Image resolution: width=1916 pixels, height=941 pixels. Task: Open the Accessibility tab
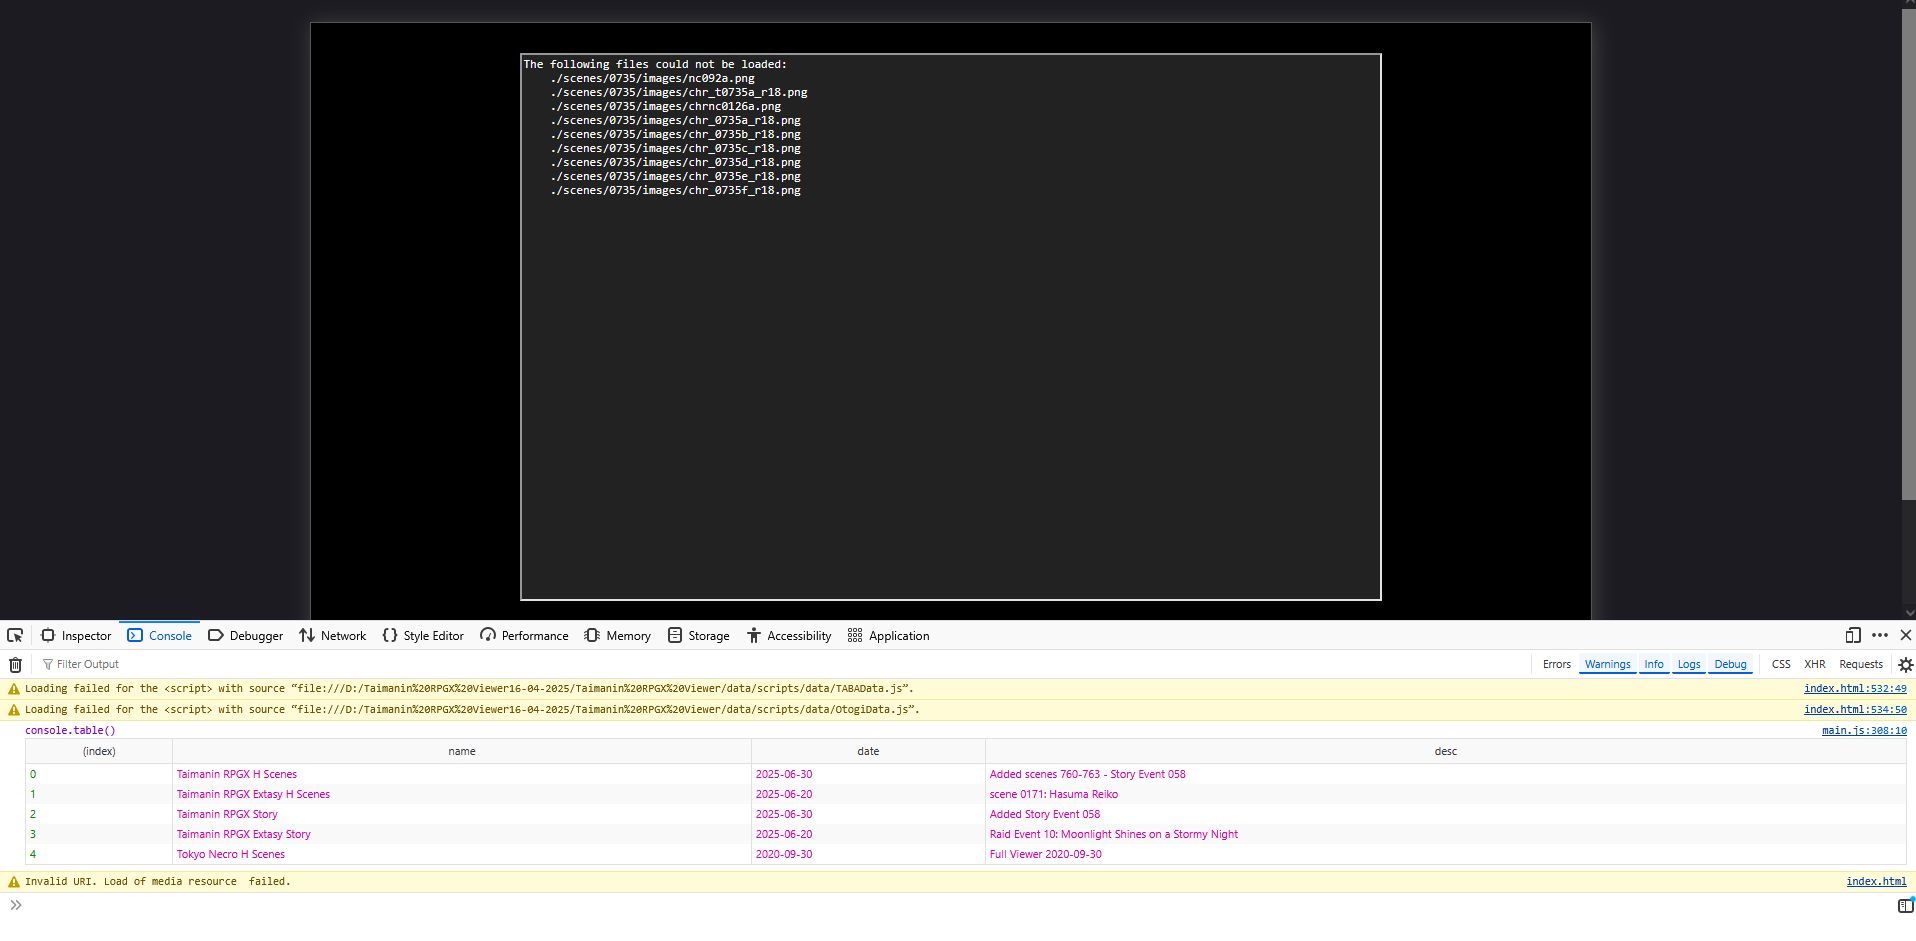[x=789, y=636]
